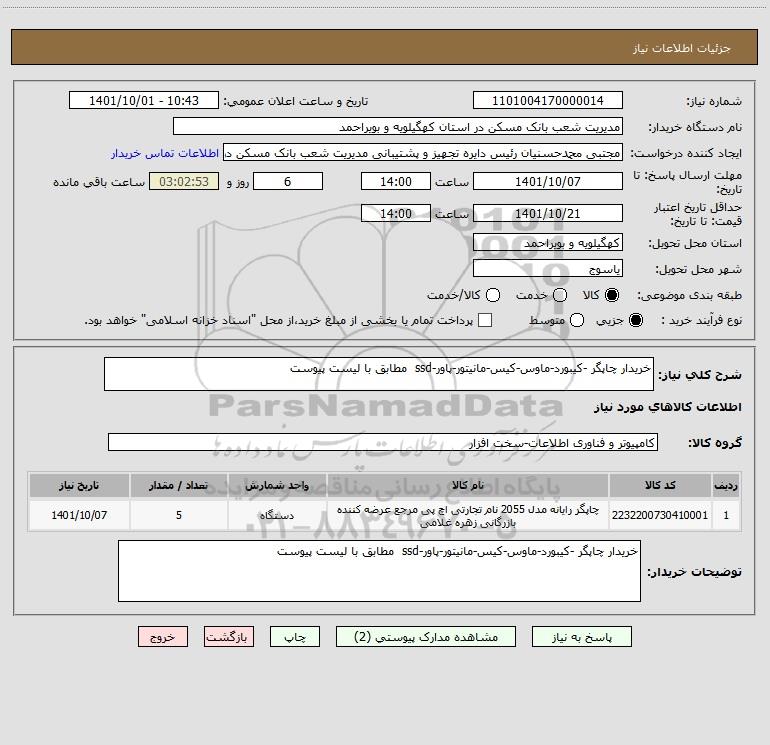Click the تعداد / مقدار column header

click(179, 485)
